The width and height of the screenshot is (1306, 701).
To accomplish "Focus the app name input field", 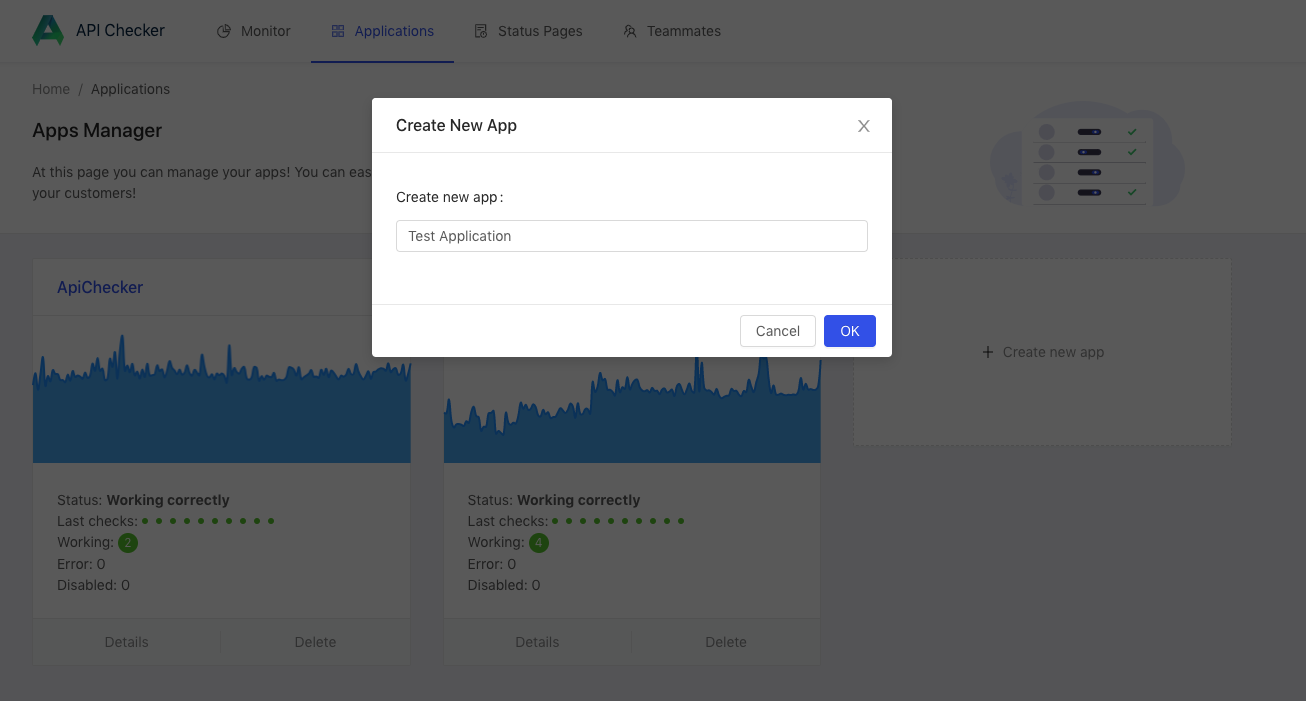I will [x=631, y=236].
